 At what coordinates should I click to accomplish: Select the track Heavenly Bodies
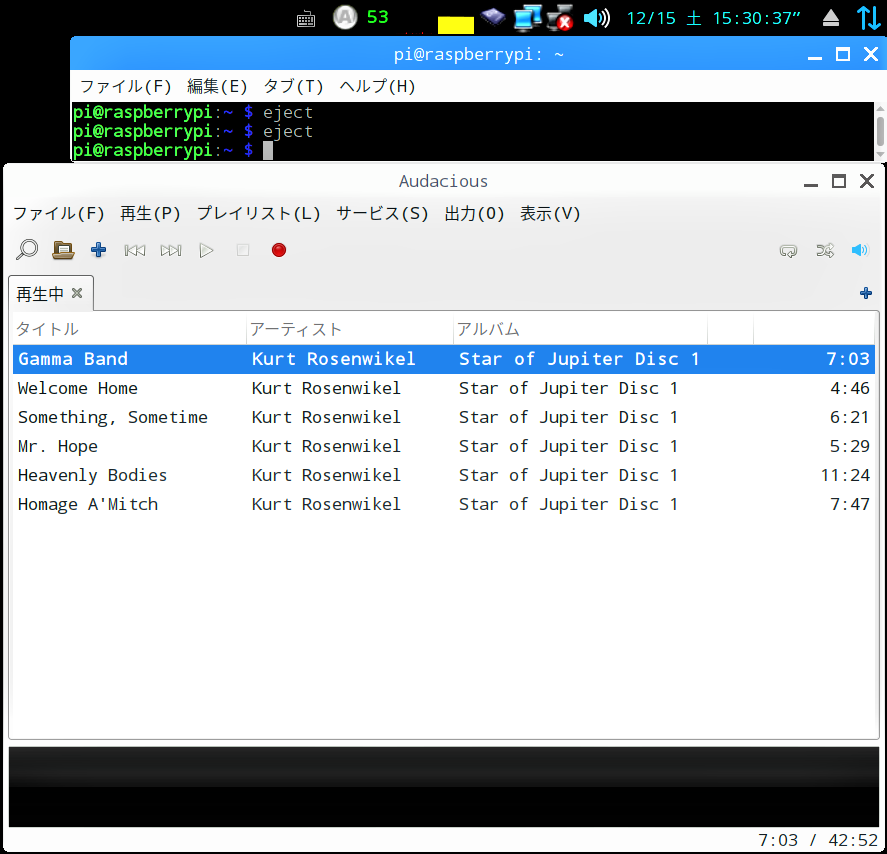(444, 475)
